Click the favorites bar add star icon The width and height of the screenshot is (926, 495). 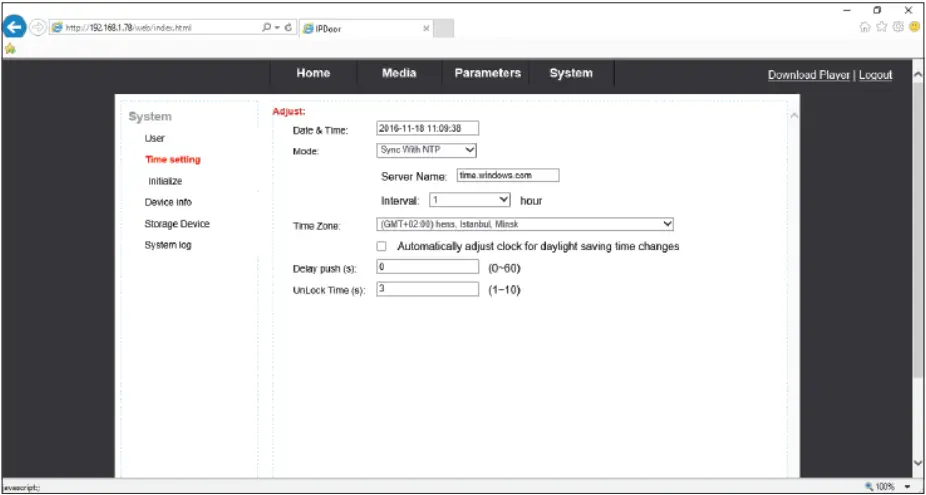9,49
